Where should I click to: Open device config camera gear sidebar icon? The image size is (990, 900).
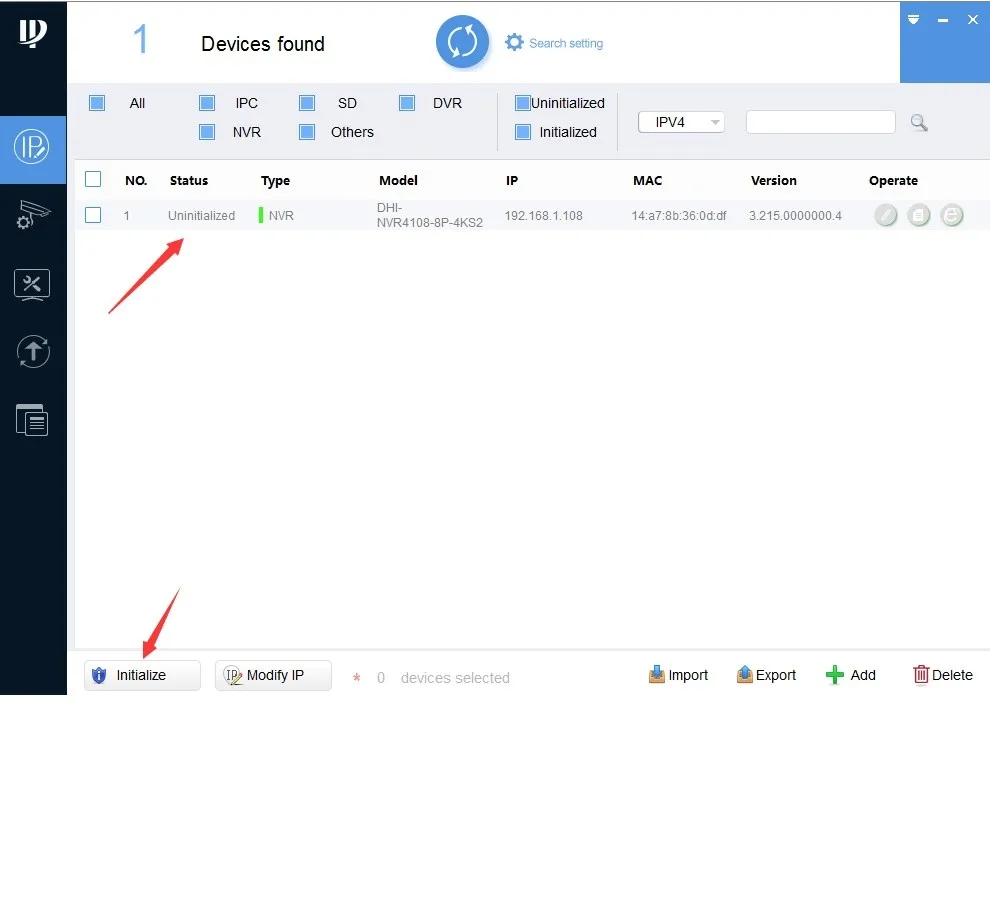[33, 215]
